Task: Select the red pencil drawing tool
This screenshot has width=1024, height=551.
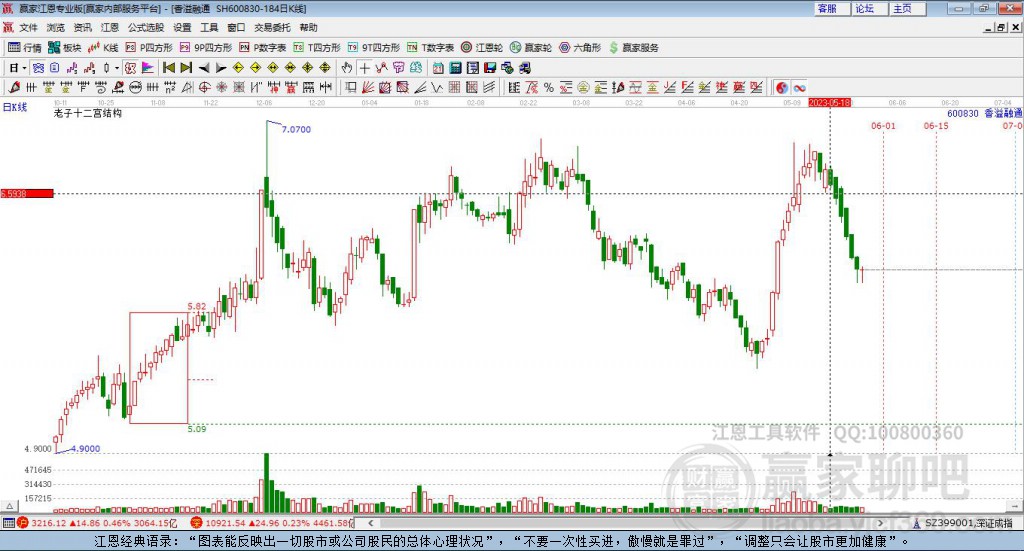Action: point(14,87)
